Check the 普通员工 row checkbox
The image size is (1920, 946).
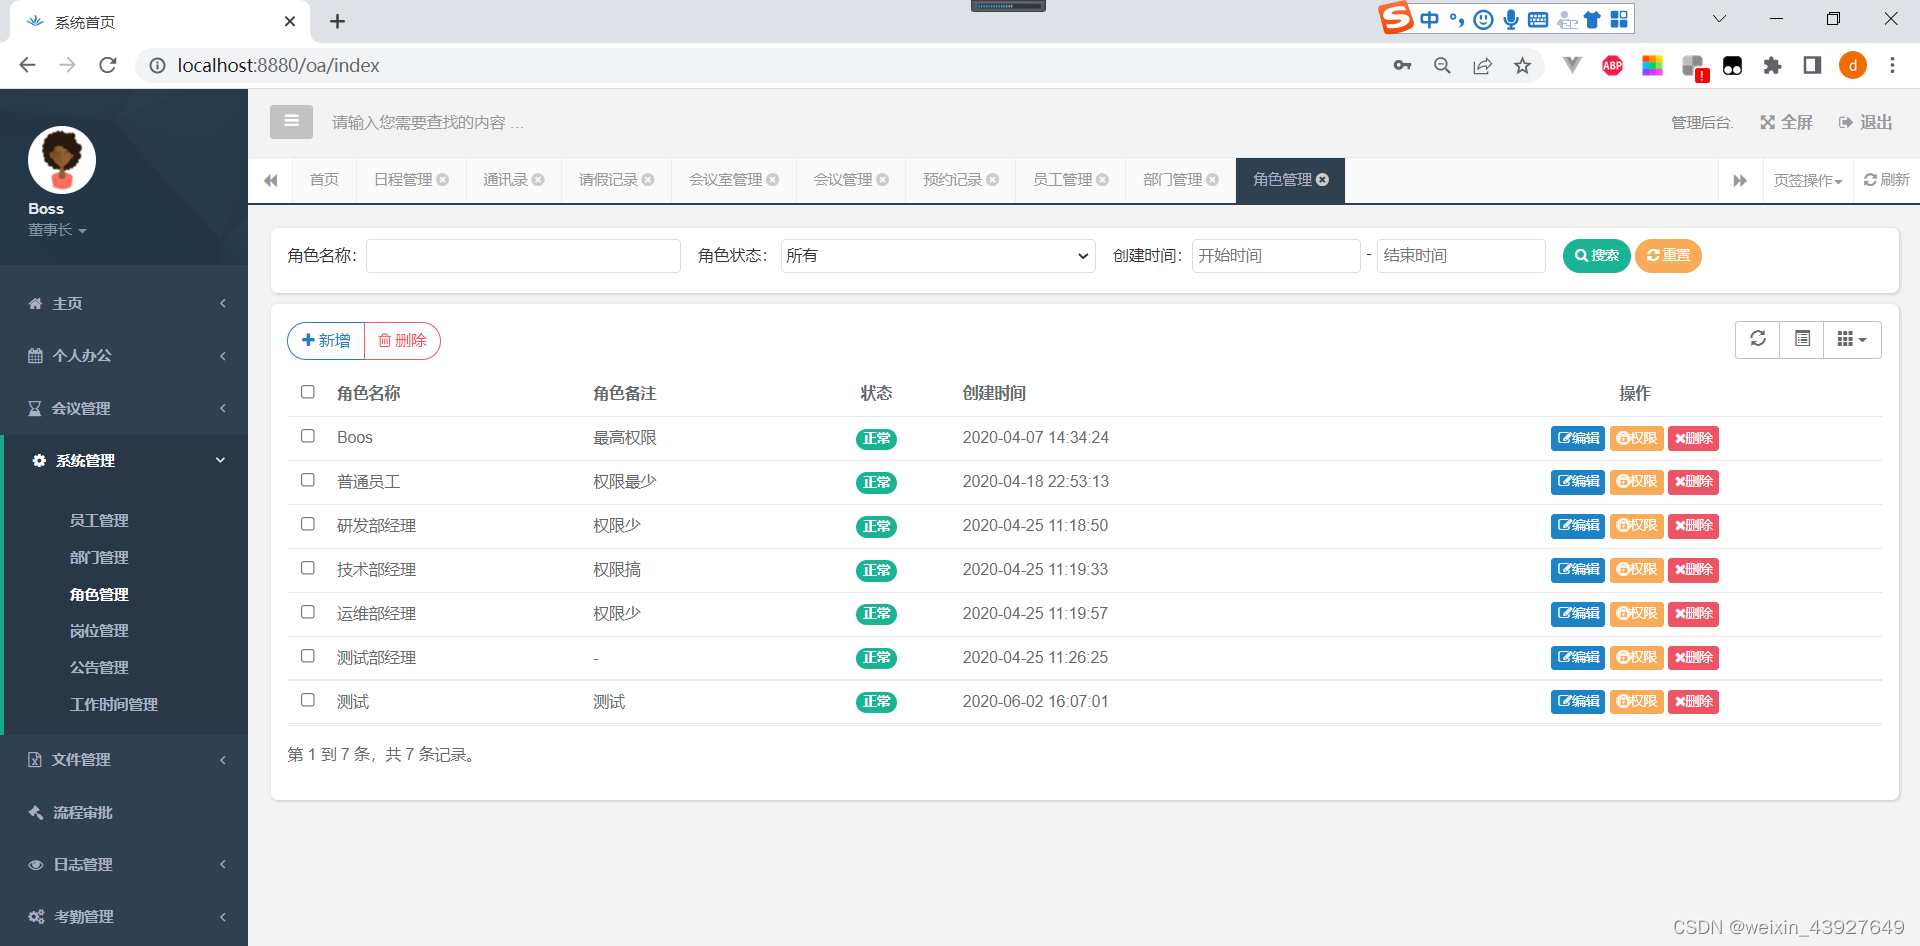pos(308,480)
